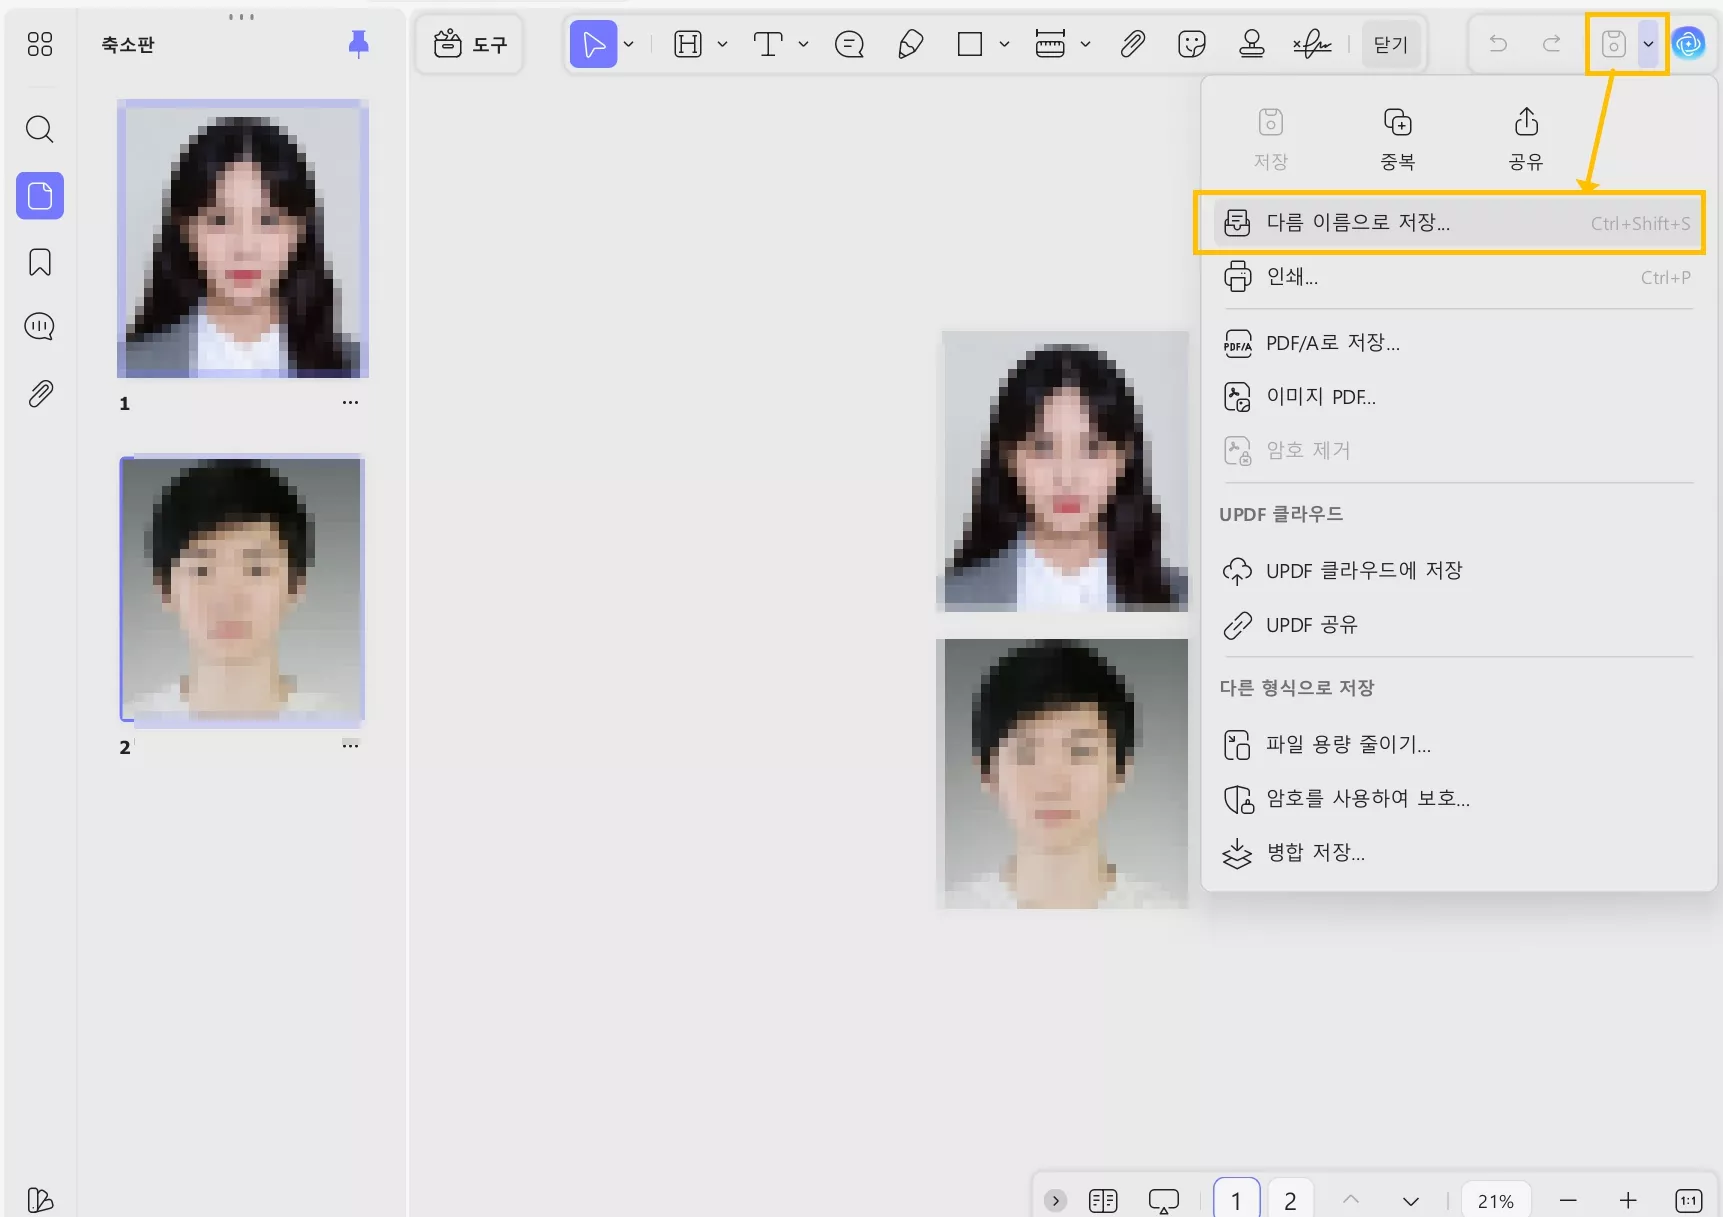The width and height of the screenshot is (1723, 1217).
Task: Choose 'PDF/A로 저장...' menu item
Action: [x=1330, y=342]
